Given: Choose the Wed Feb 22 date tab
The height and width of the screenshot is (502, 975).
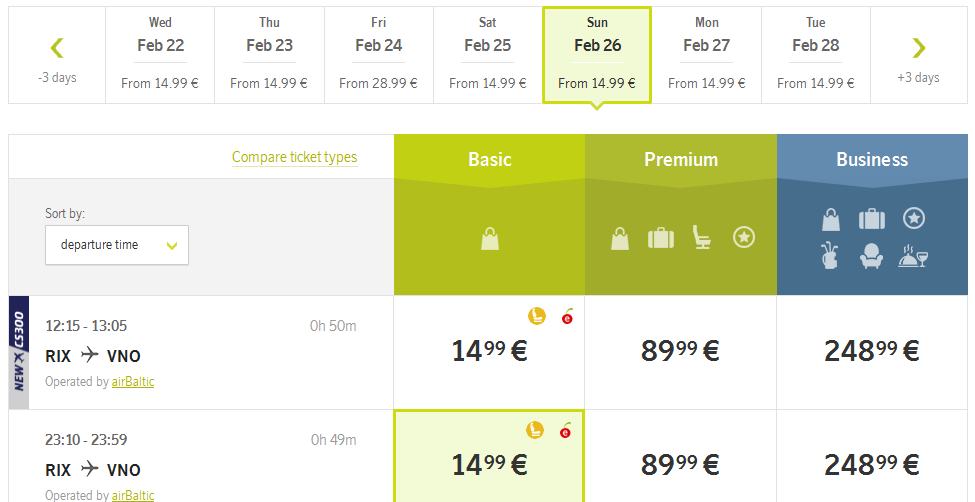Looking at the screenshot, I should (160, 55).
